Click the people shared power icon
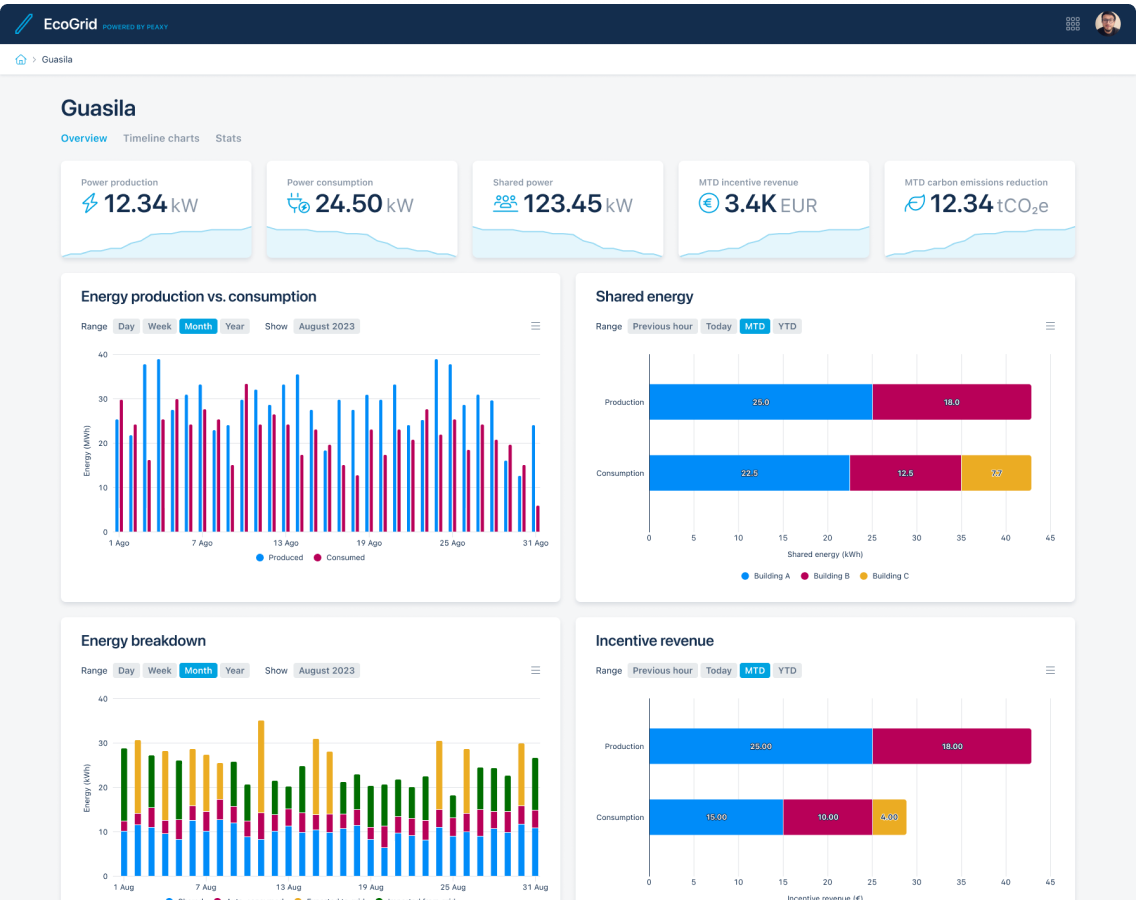Viewport: 1136px width, 900px height. click(506, 203)
